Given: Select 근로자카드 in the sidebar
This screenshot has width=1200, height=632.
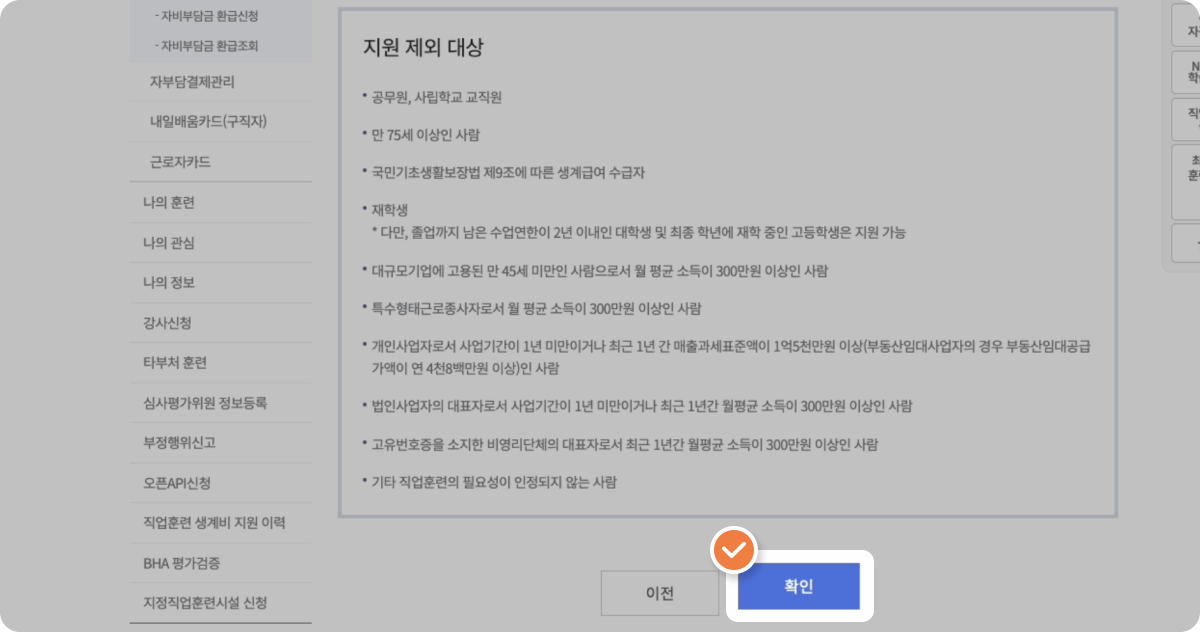Looking at the screenshot, I should (180, 162).
